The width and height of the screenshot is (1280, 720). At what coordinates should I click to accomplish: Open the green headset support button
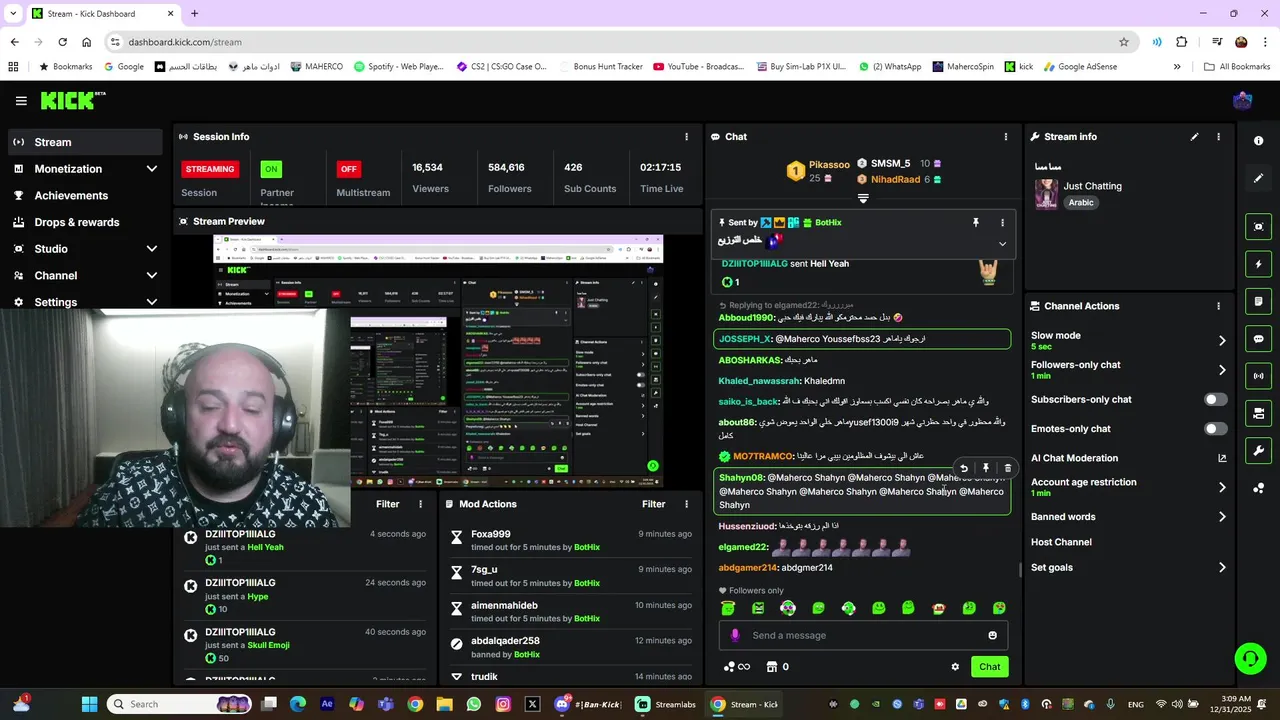click(x=1250, y=658)
